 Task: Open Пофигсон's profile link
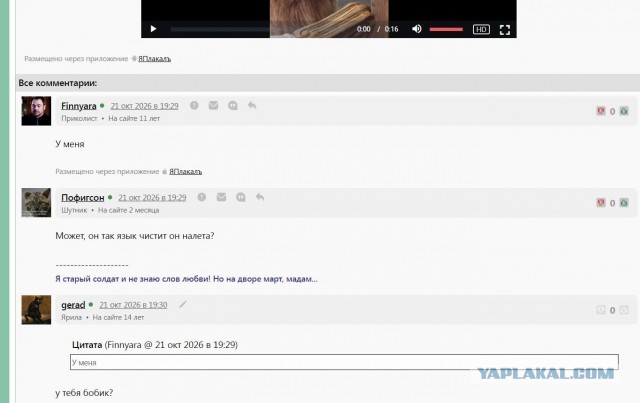click(83, 198)
